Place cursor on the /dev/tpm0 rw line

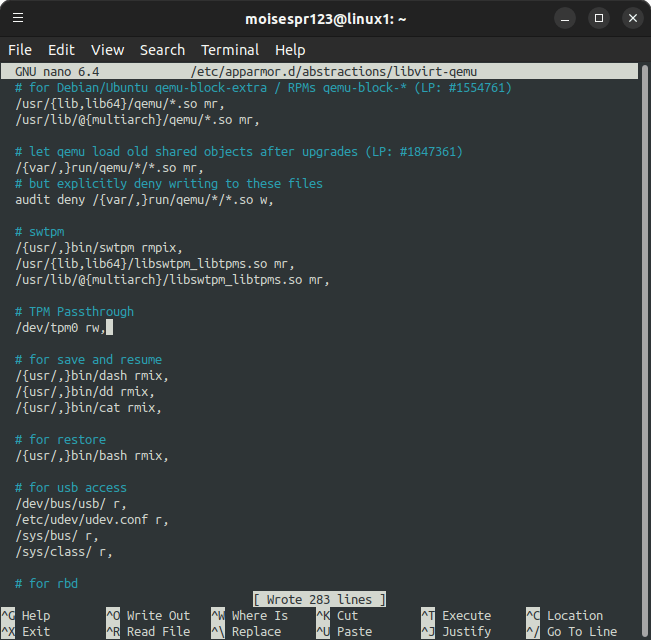60,328
